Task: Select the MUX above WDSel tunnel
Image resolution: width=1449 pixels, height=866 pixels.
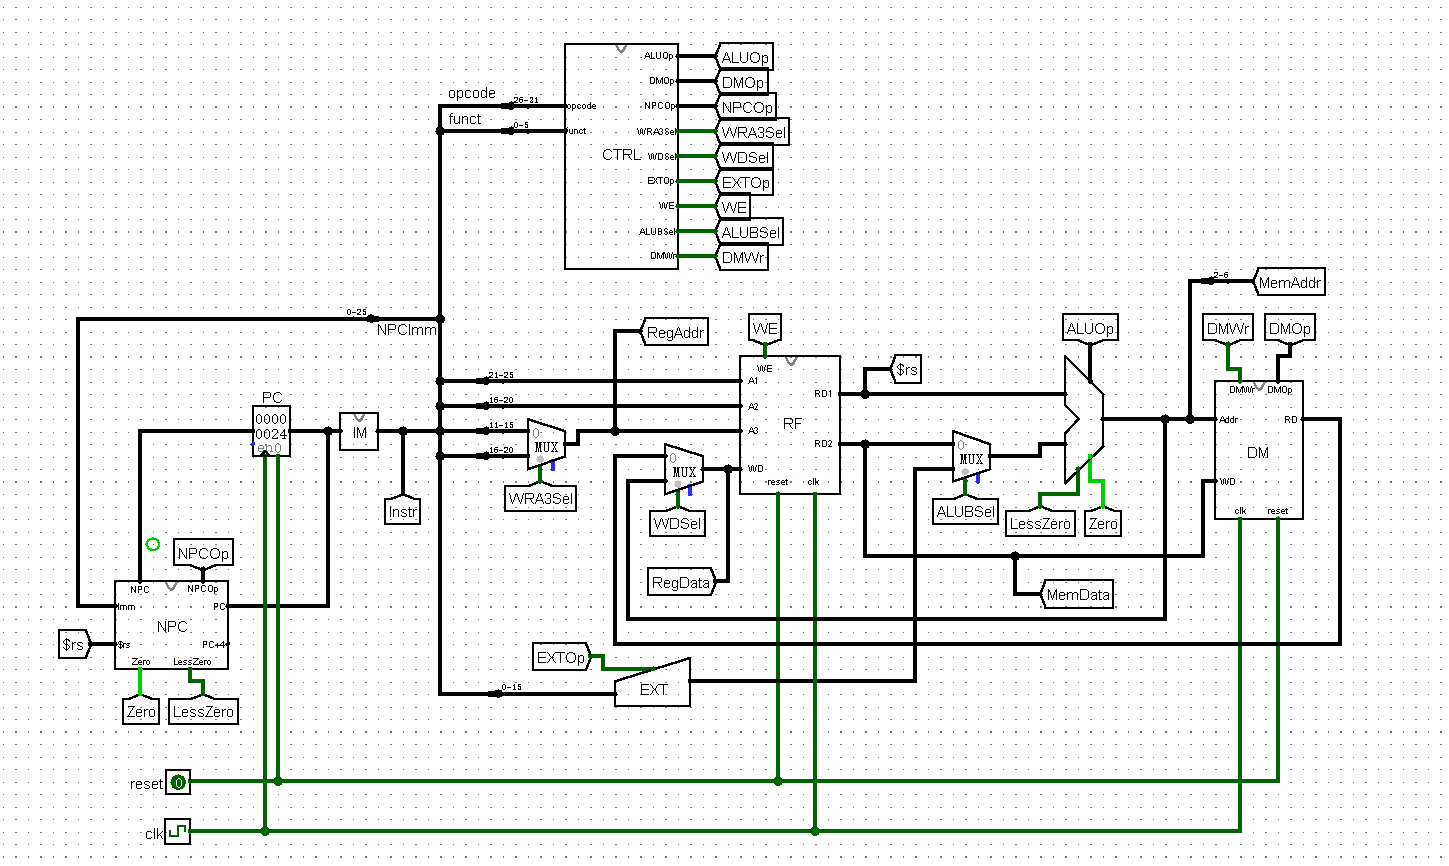Action: coord(684,469)
